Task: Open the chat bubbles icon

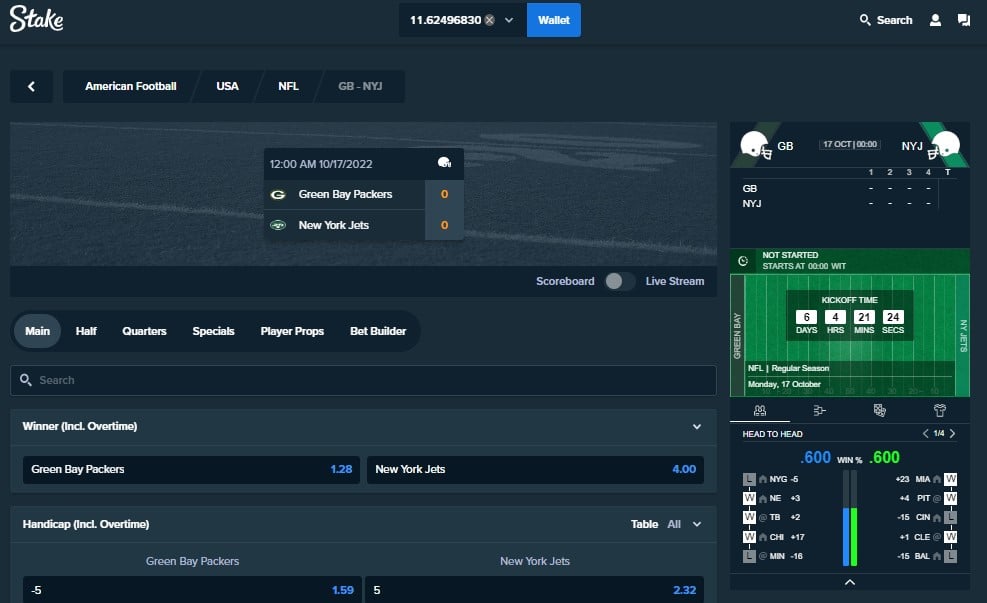Action: 964,20
